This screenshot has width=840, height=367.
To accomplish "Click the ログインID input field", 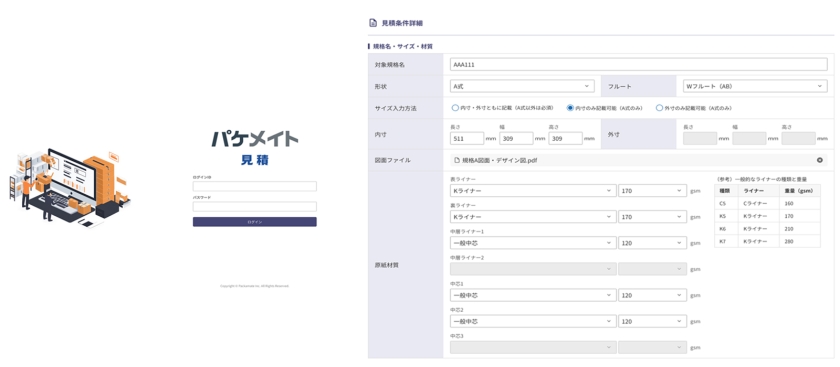I will pos(254,186).
